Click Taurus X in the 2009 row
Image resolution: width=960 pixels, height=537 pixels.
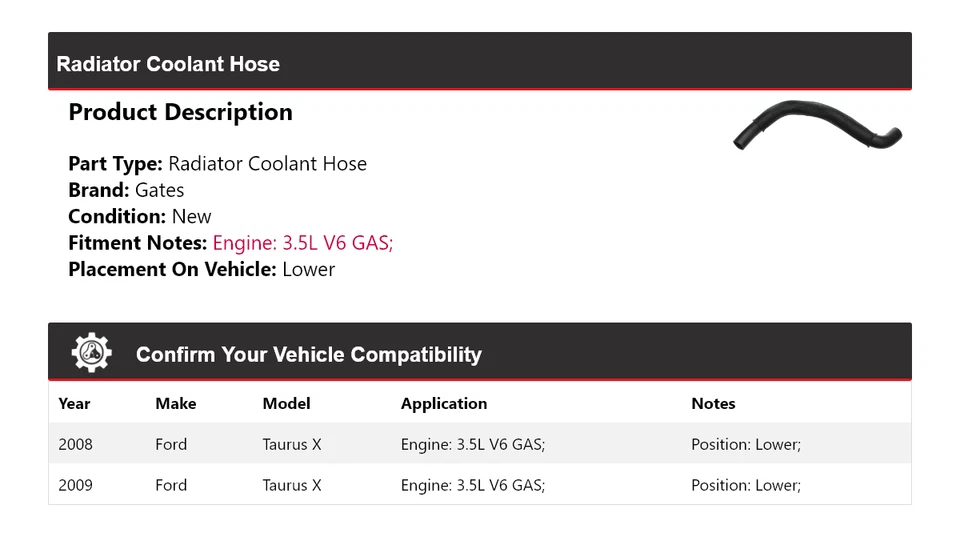point(292,485)
